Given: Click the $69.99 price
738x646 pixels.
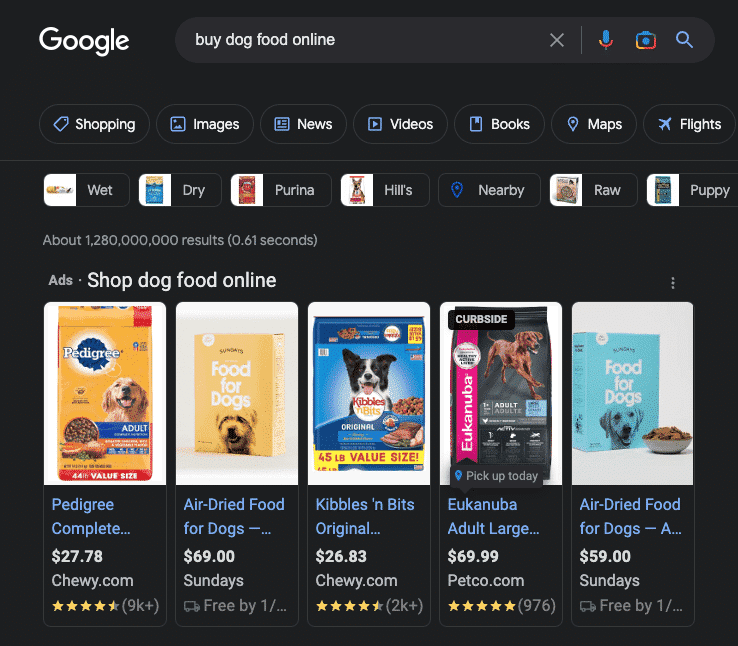Looking at the screenshot, I should point(473,556).
